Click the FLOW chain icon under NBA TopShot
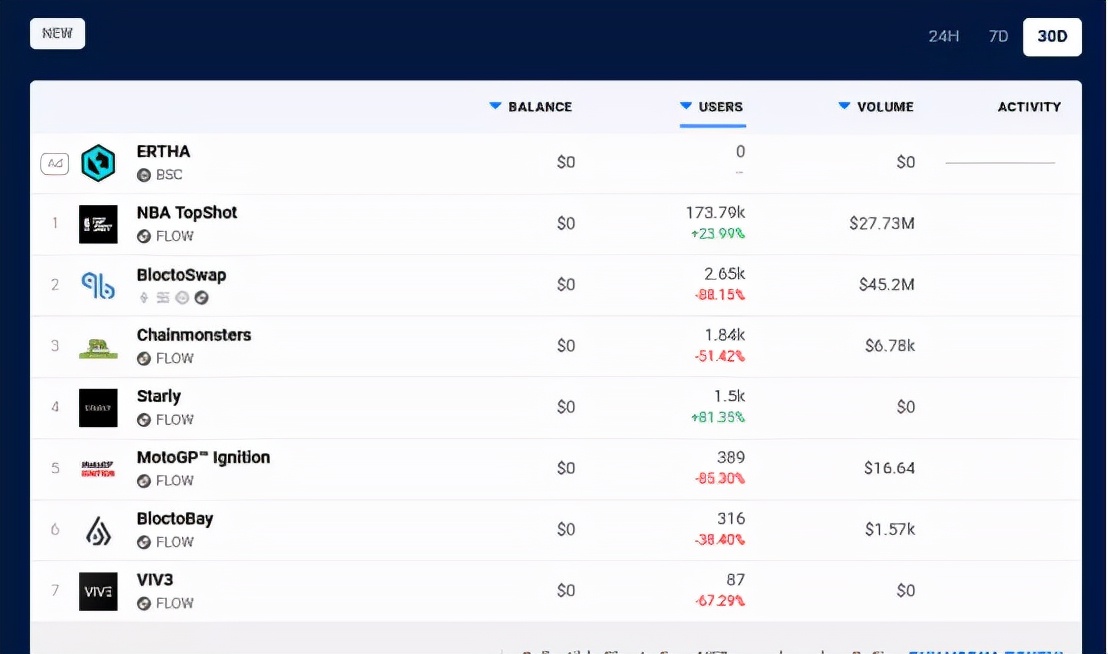 coord(144,237)
